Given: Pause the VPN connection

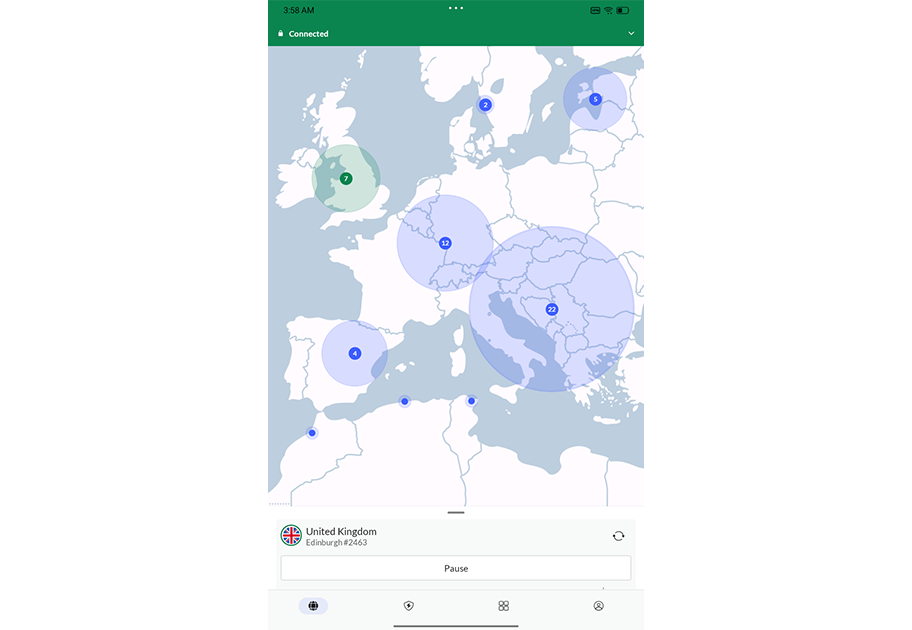Looking at the screenshot, I should point(456,568).
